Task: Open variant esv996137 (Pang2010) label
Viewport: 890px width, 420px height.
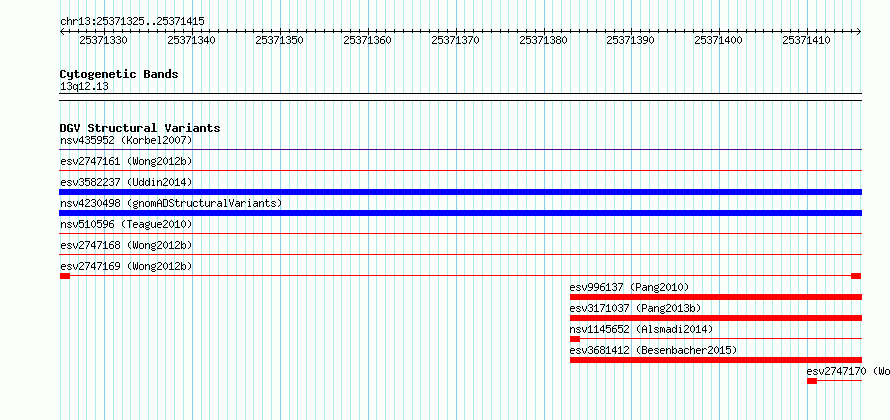Action: (629, 287)
